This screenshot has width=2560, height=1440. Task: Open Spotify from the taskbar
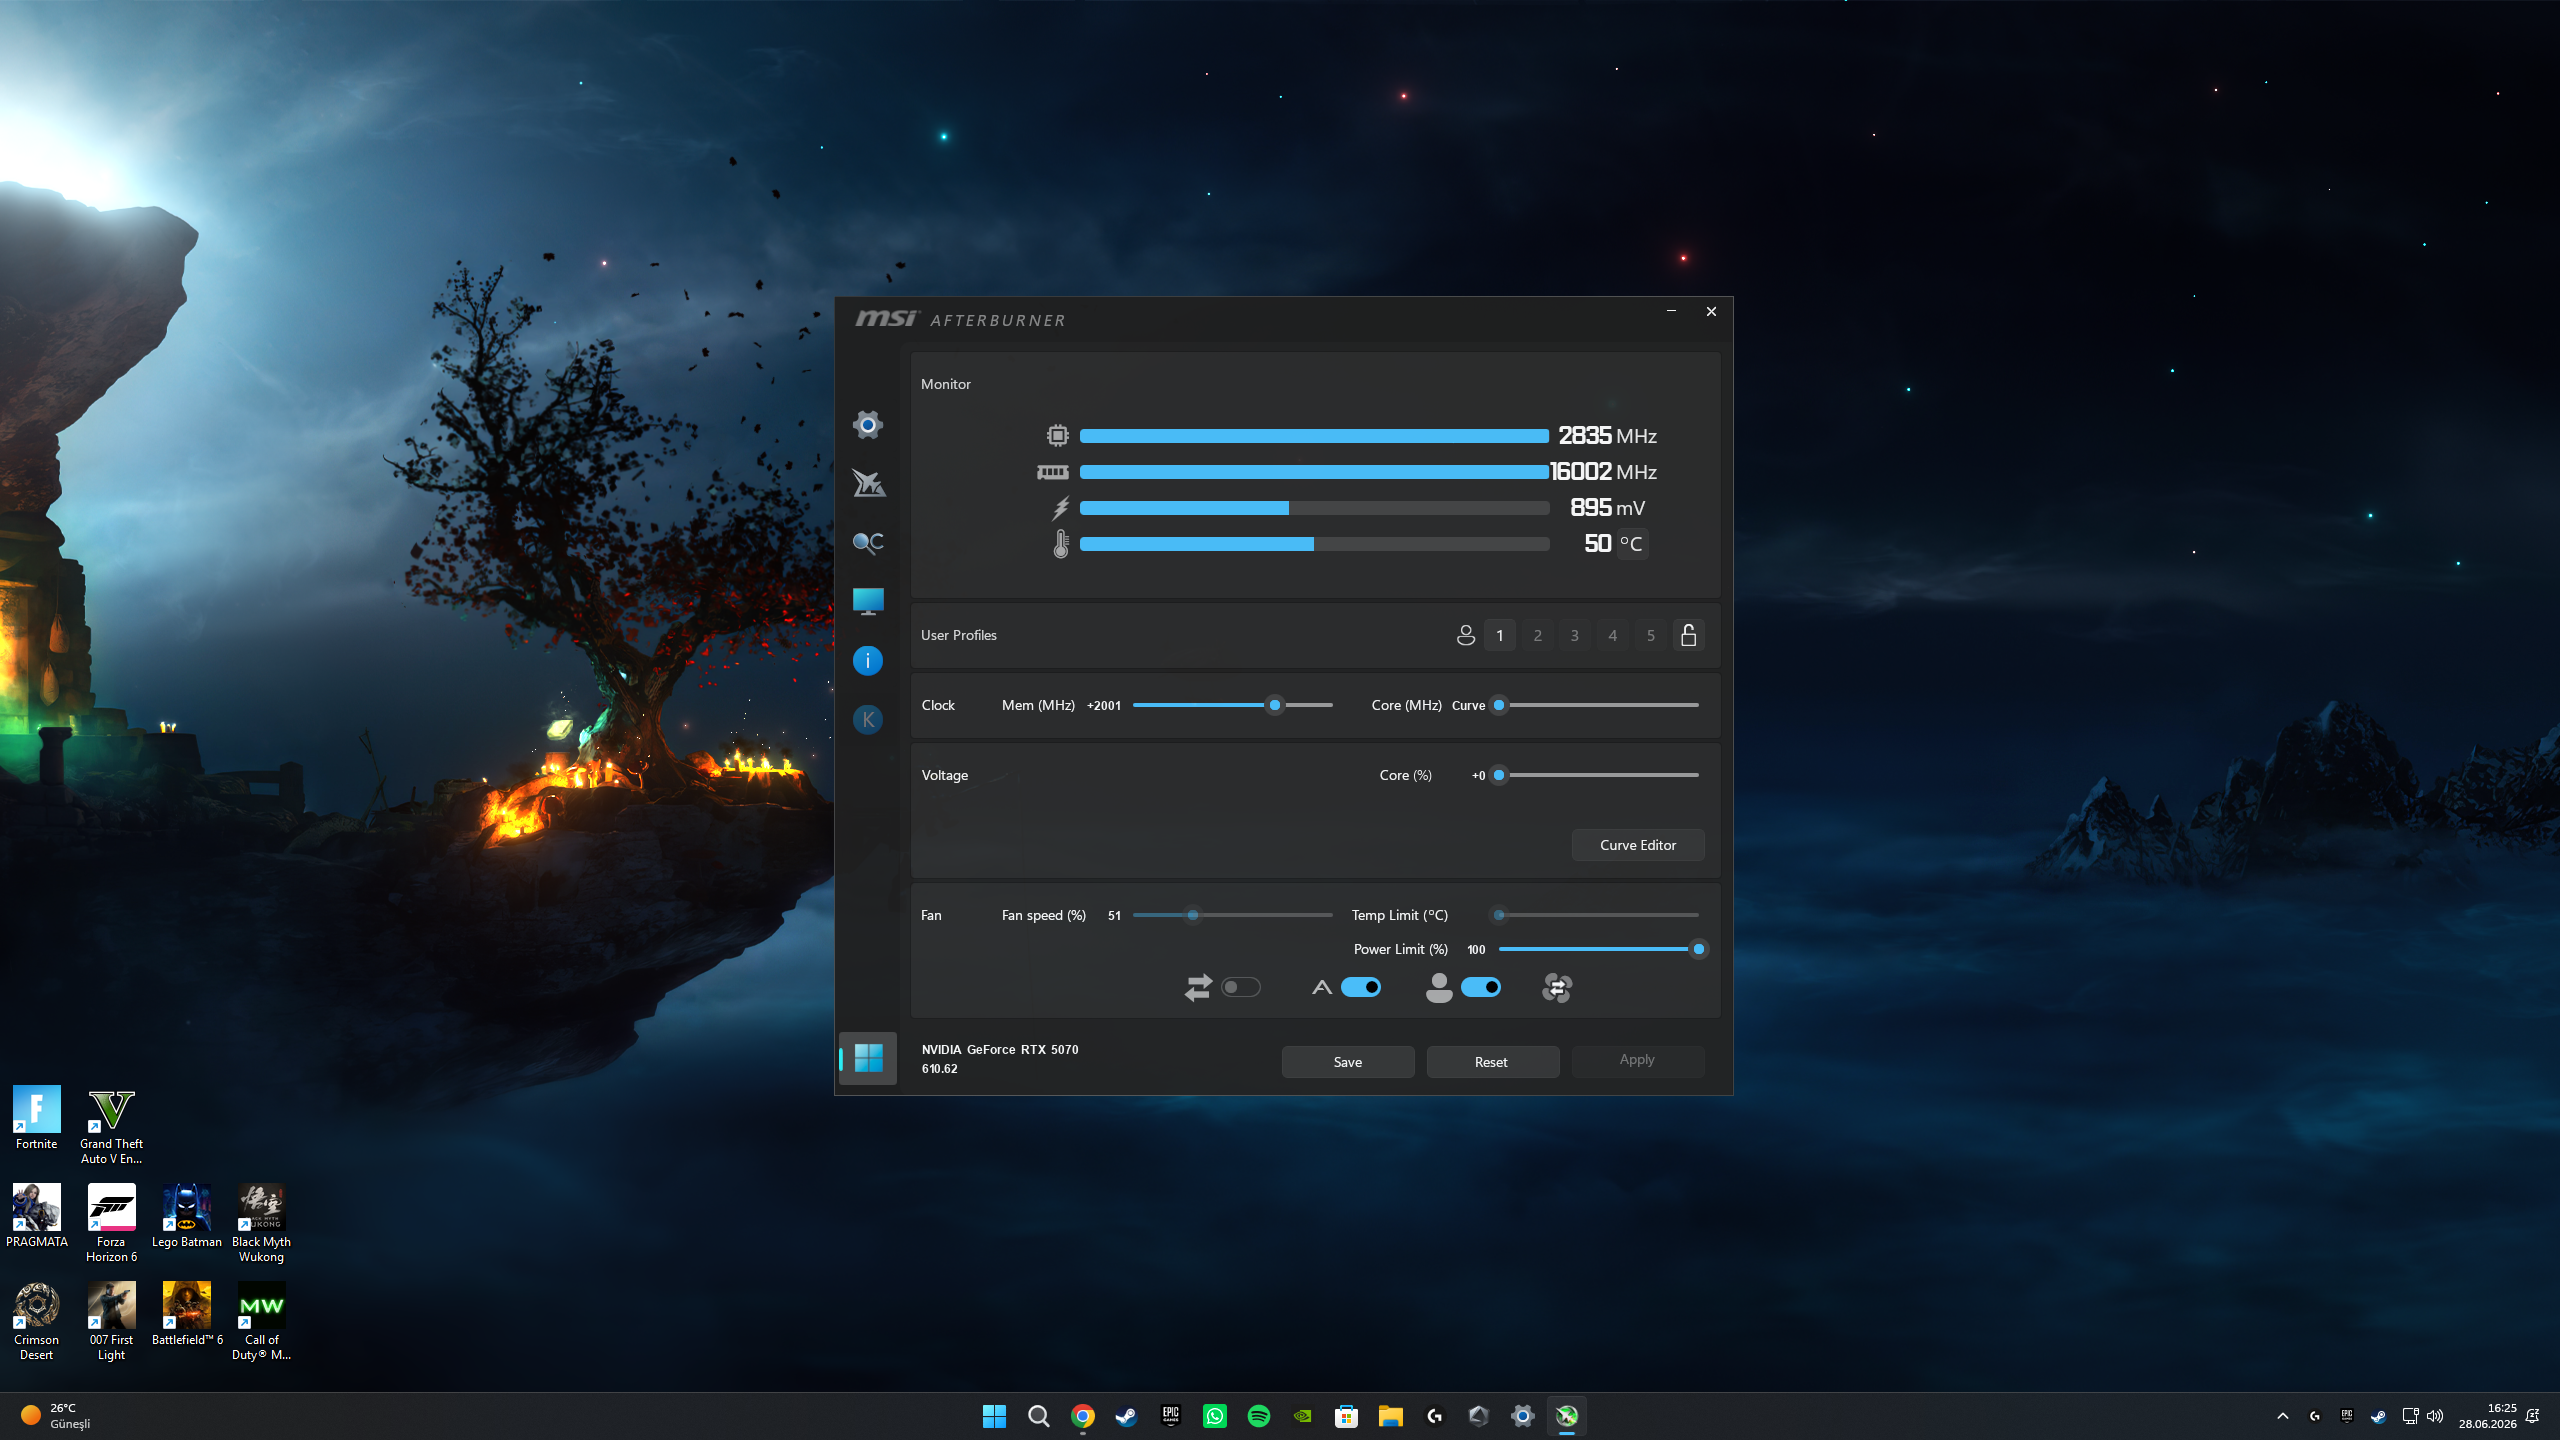pyautogui.click(x=1258, y=1416)
